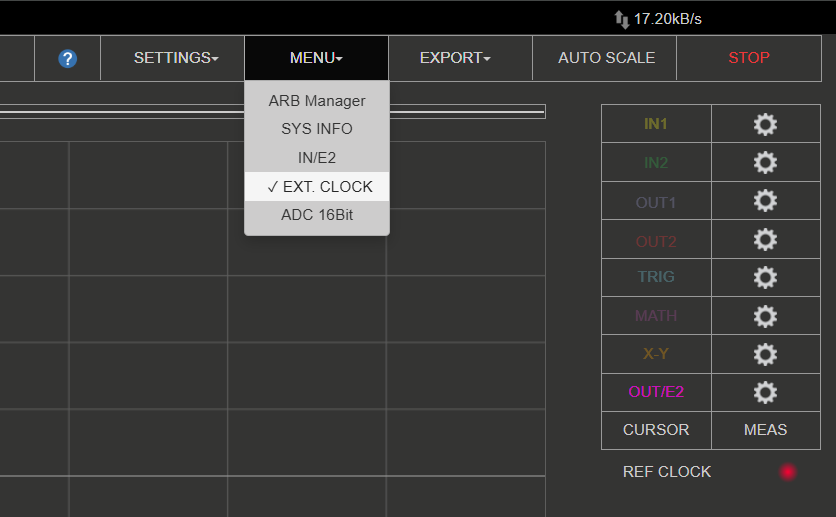Toggle the OUT2 channel
This screenshot has height=517, width=836.
(x=656, y=241)
